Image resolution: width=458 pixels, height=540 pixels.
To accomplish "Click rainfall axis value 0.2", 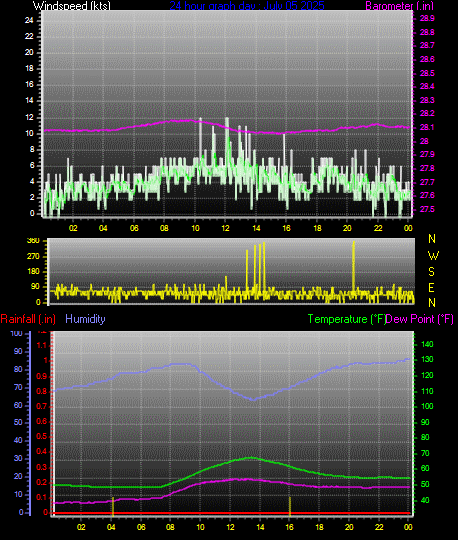I will (42, 482).
